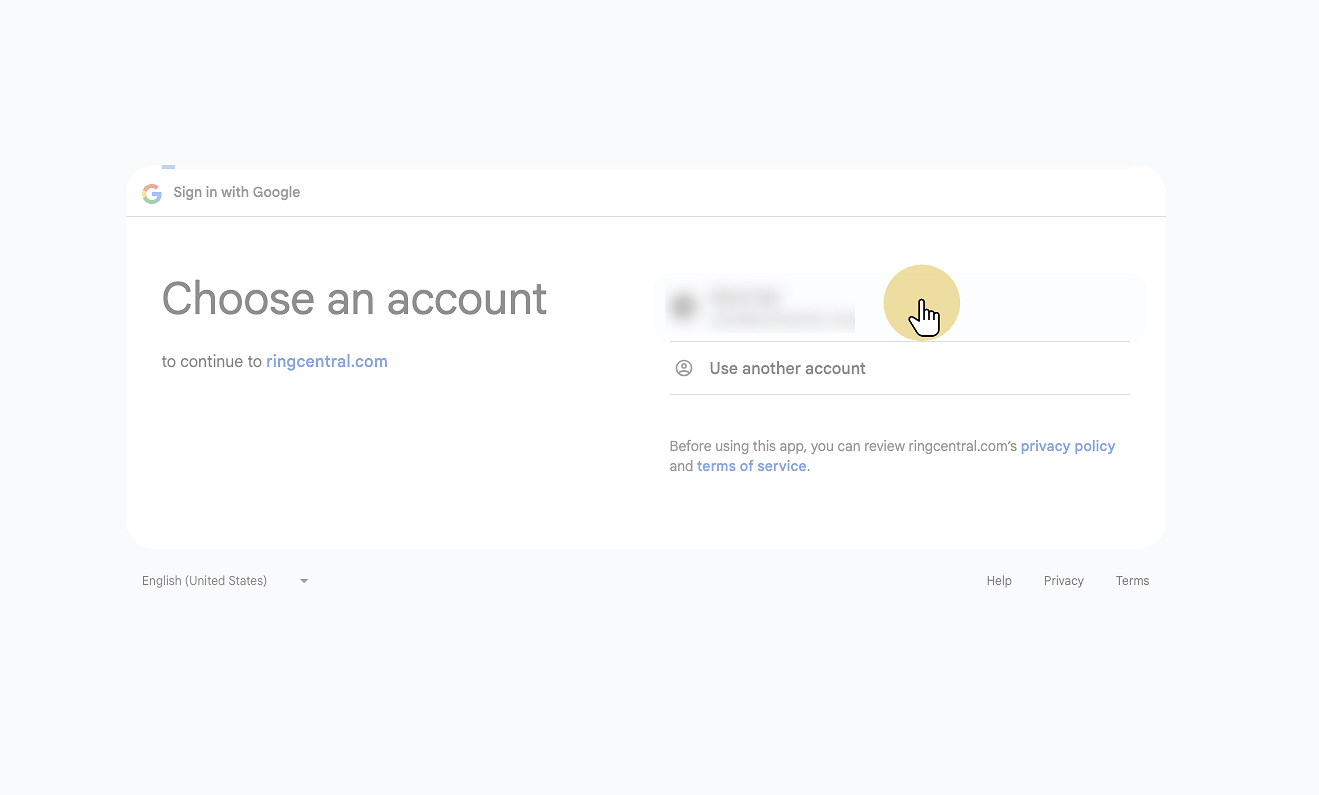1319x795 pixels.
Task: Open the privacy policy link
Action: [1067, 446]
